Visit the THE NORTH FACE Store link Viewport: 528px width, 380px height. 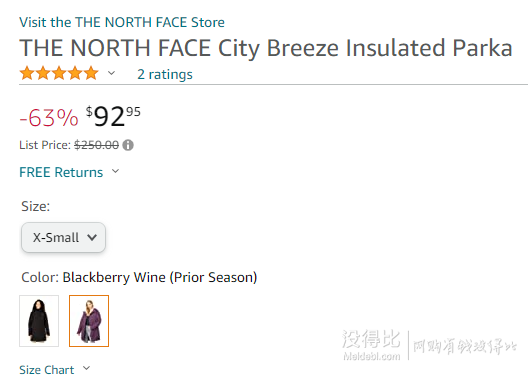coord(122,22)
